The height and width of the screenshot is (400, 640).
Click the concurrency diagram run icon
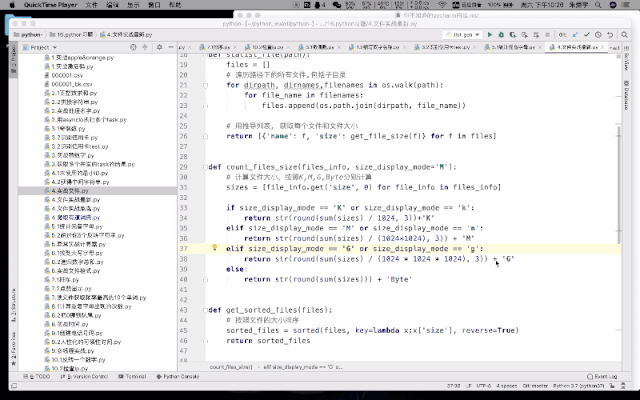pos(536,35)
